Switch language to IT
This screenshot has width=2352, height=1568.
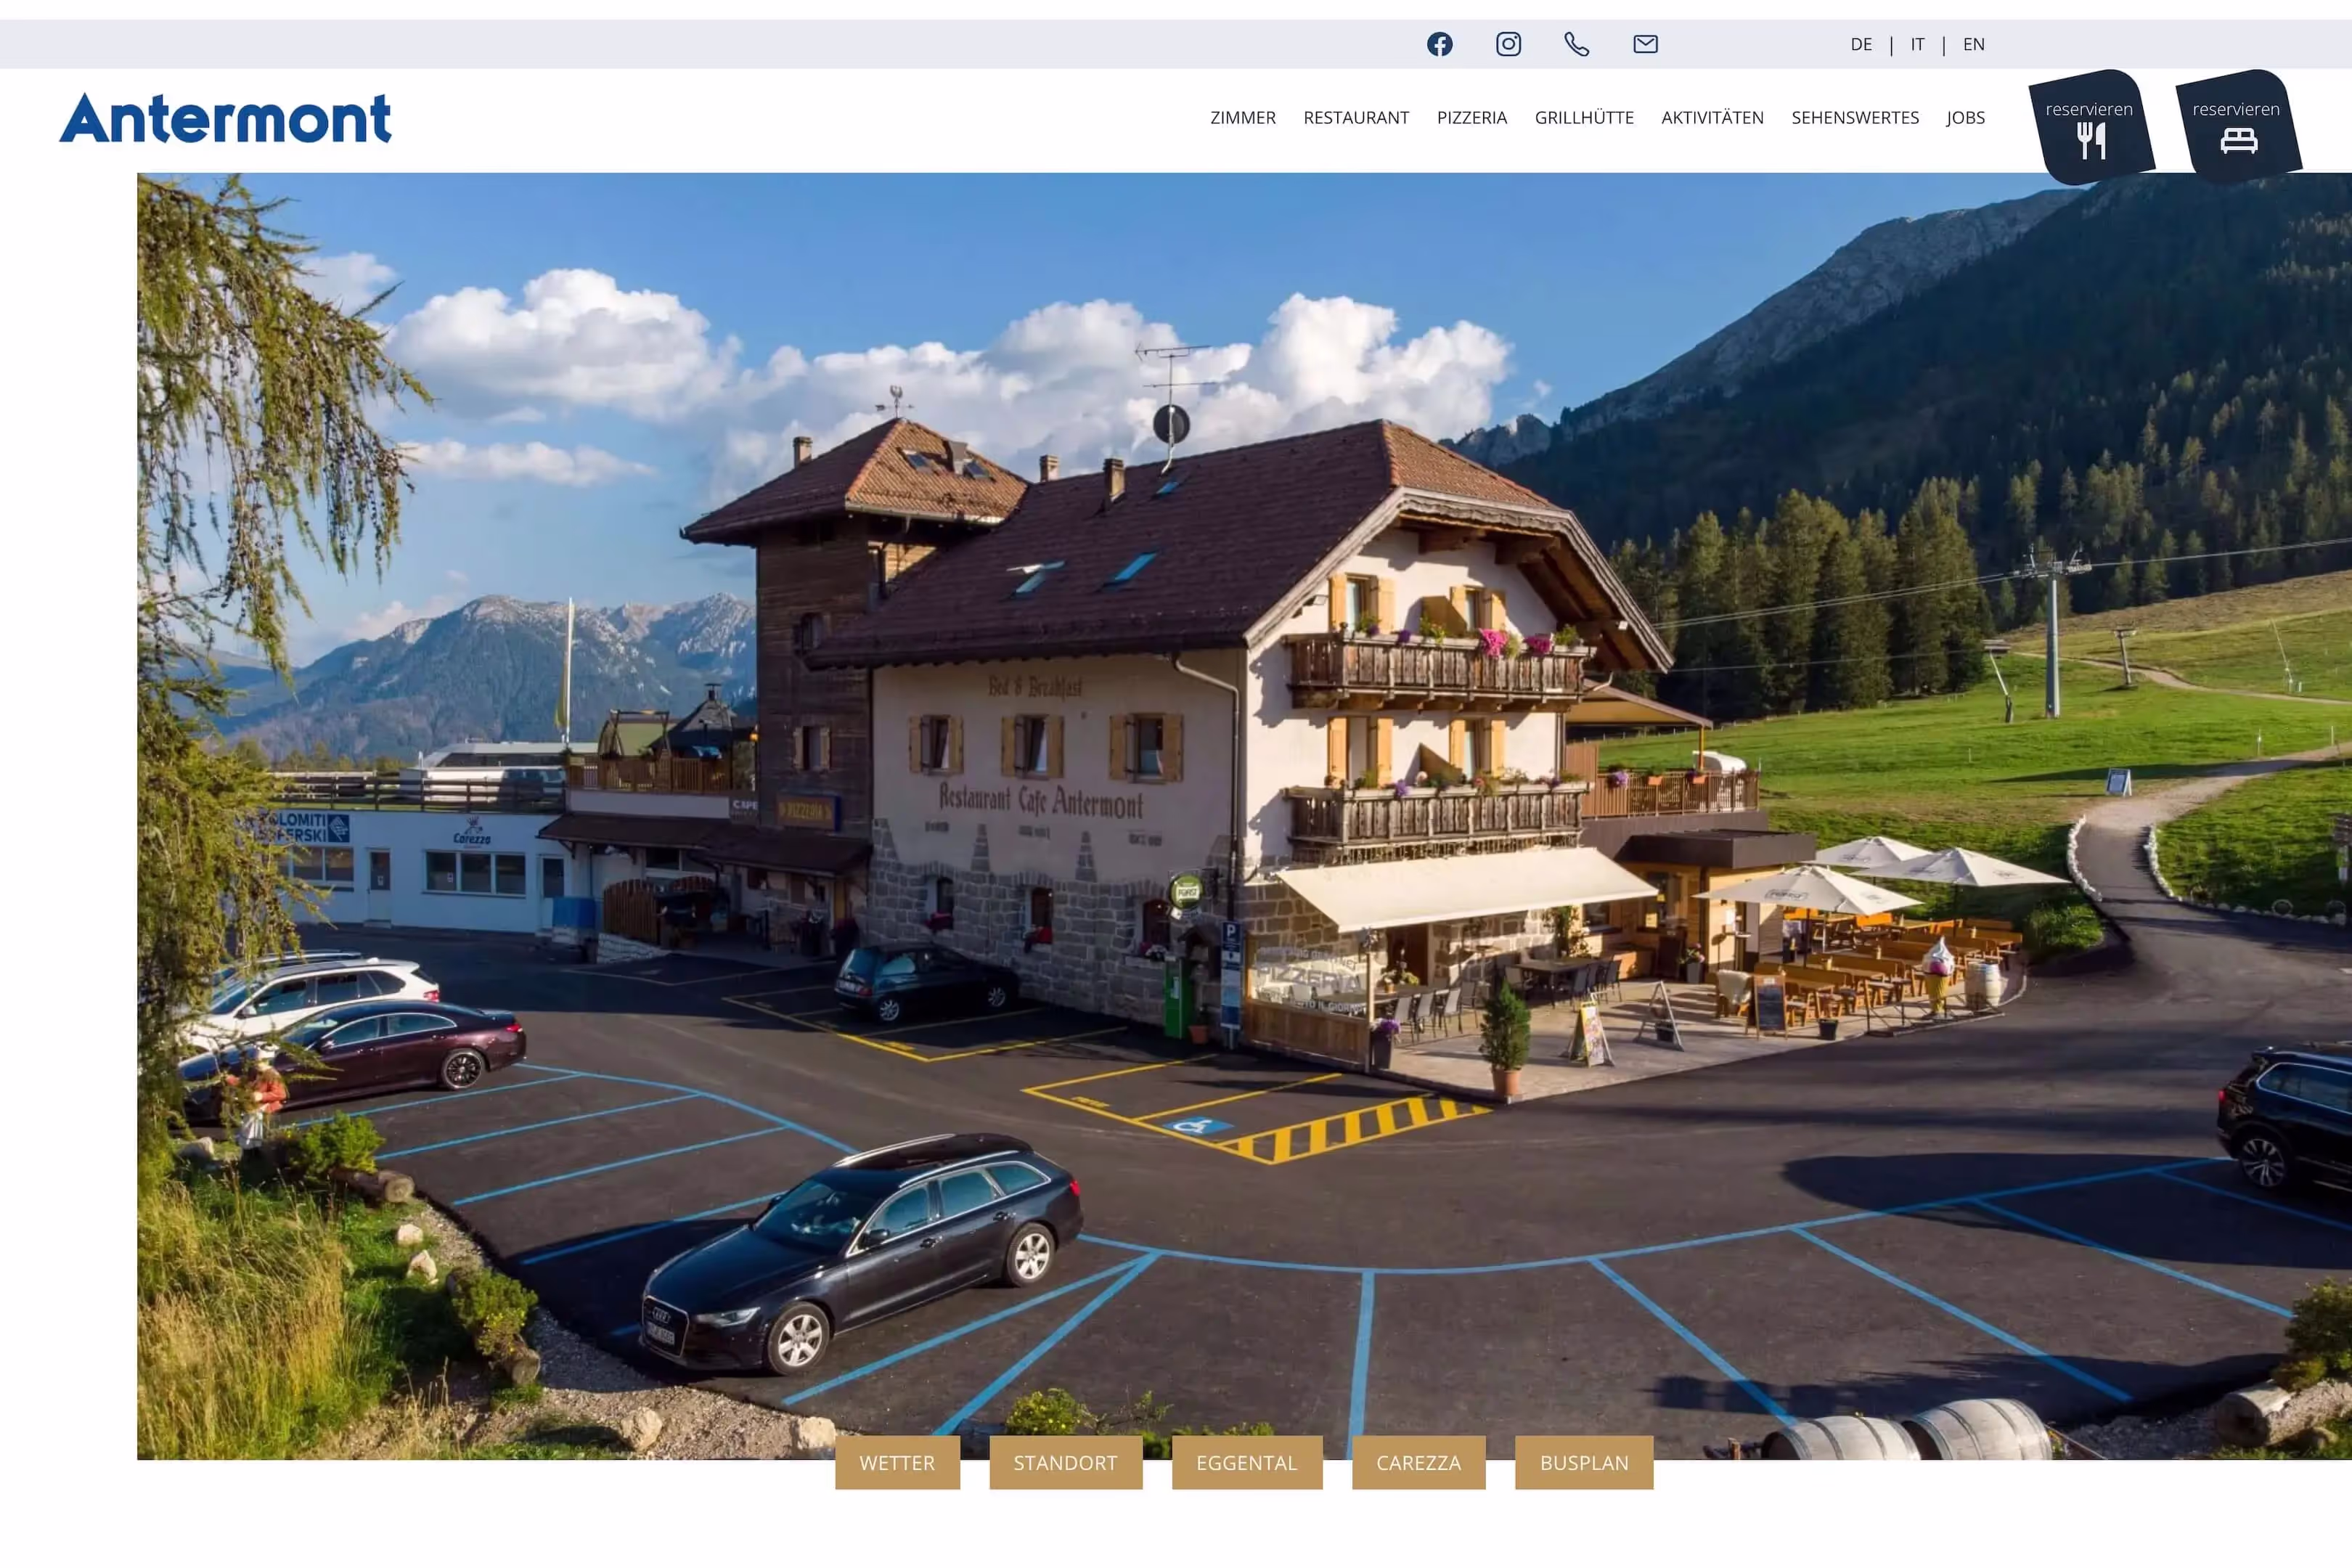point(1917,44)
